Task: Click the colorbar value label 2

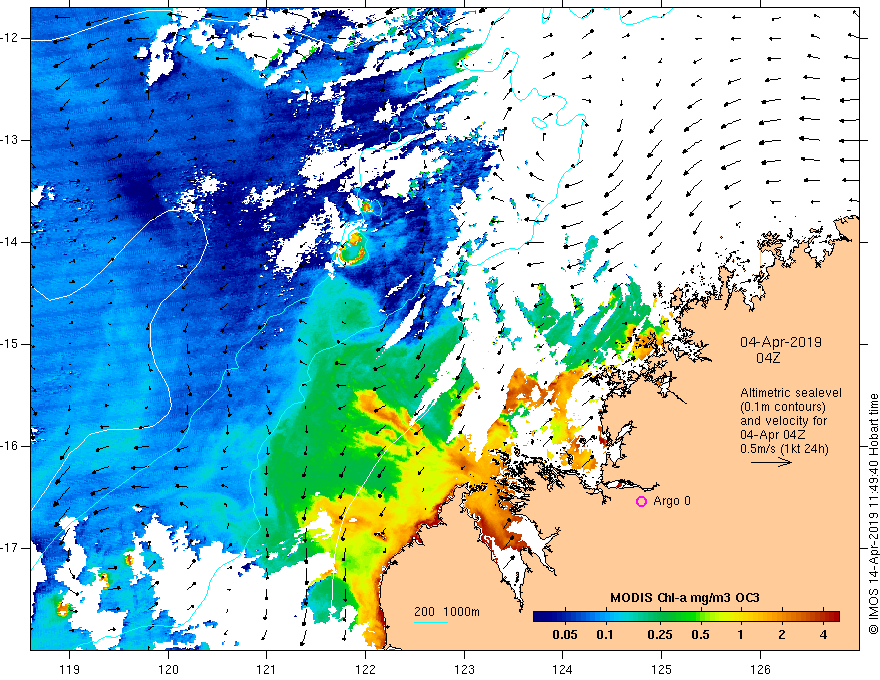Action: tap(782, 635)
